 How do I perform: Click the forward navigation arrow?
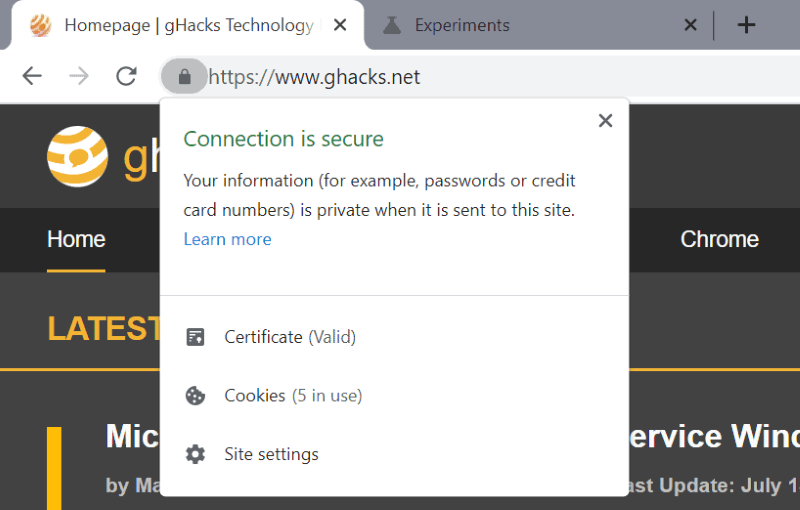79,76
